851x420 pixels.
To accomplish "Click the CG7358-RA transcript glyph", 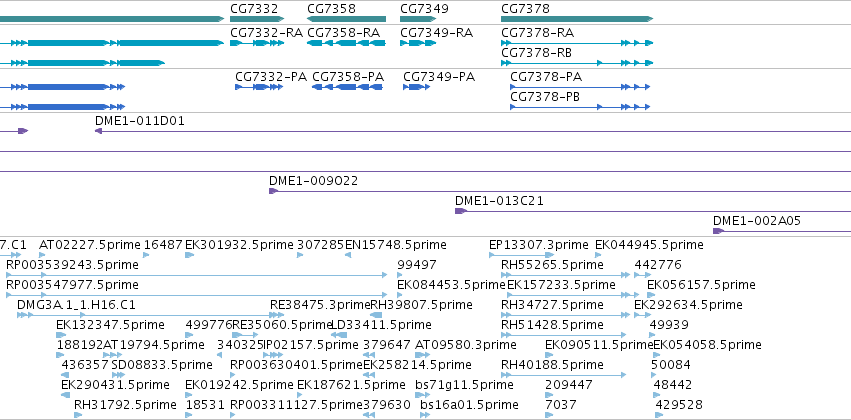I will 346,43.
